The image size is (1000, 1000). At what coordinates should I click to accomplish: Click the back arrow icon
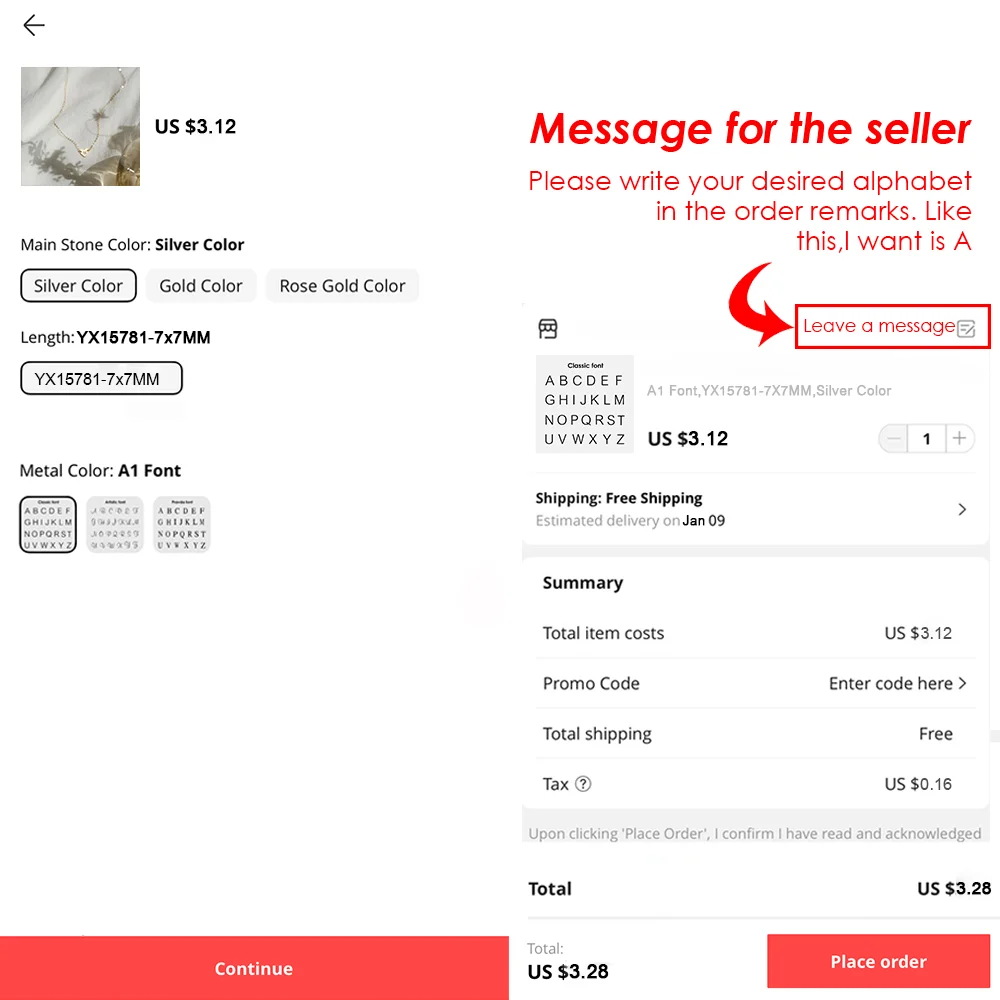[x=34, y=26]
